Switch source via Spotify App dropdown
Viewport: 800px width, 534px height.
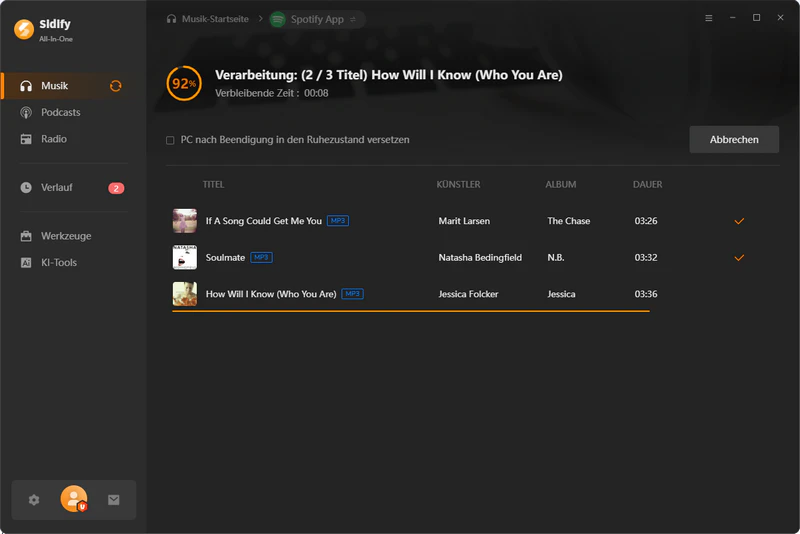317,19
